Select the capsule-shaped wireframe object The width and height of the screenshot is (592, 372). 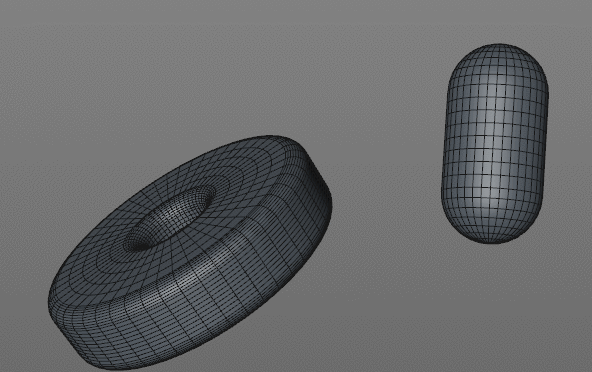pos(495,144)
